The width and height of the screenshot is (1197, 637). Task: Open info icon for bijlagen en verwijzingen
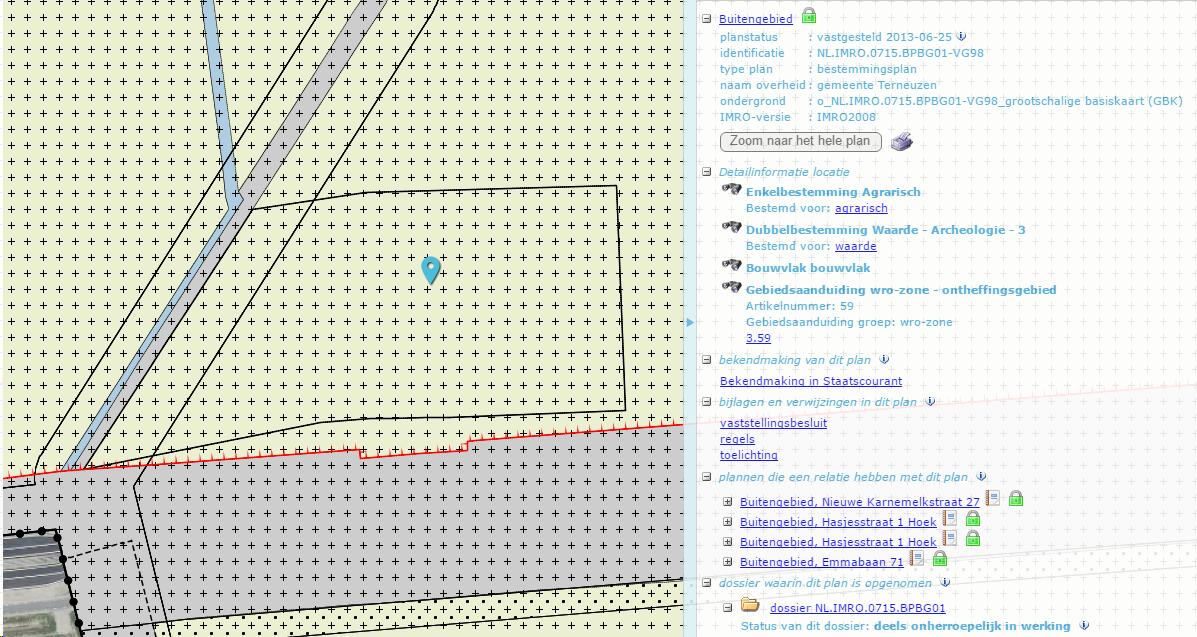click(930, 401)
